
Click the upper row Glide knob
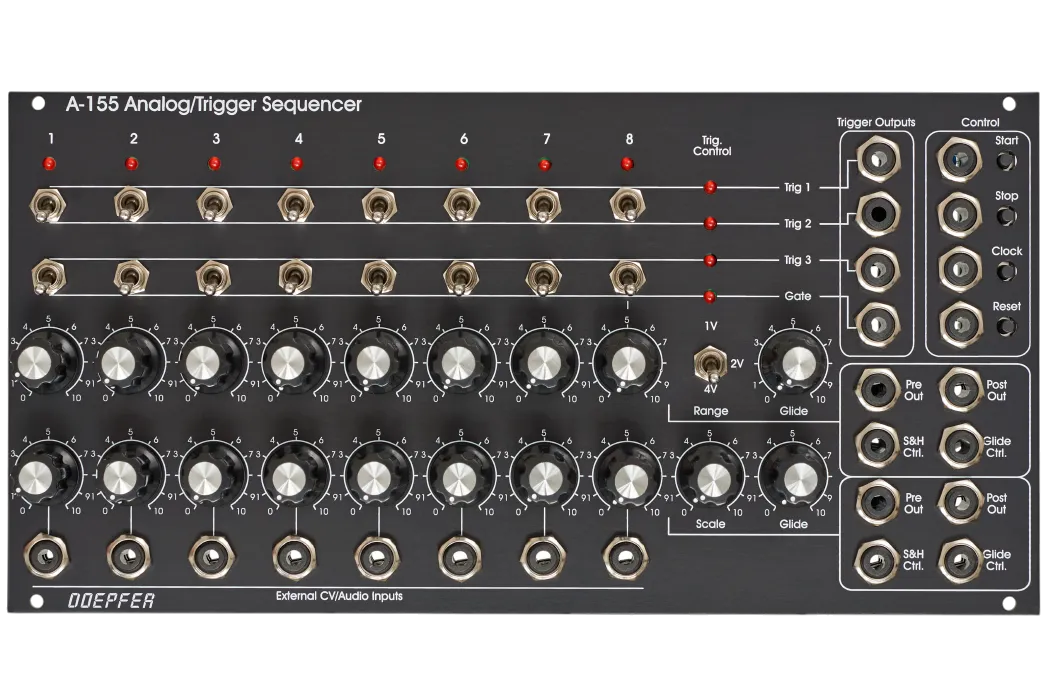[x=794, y=364]
